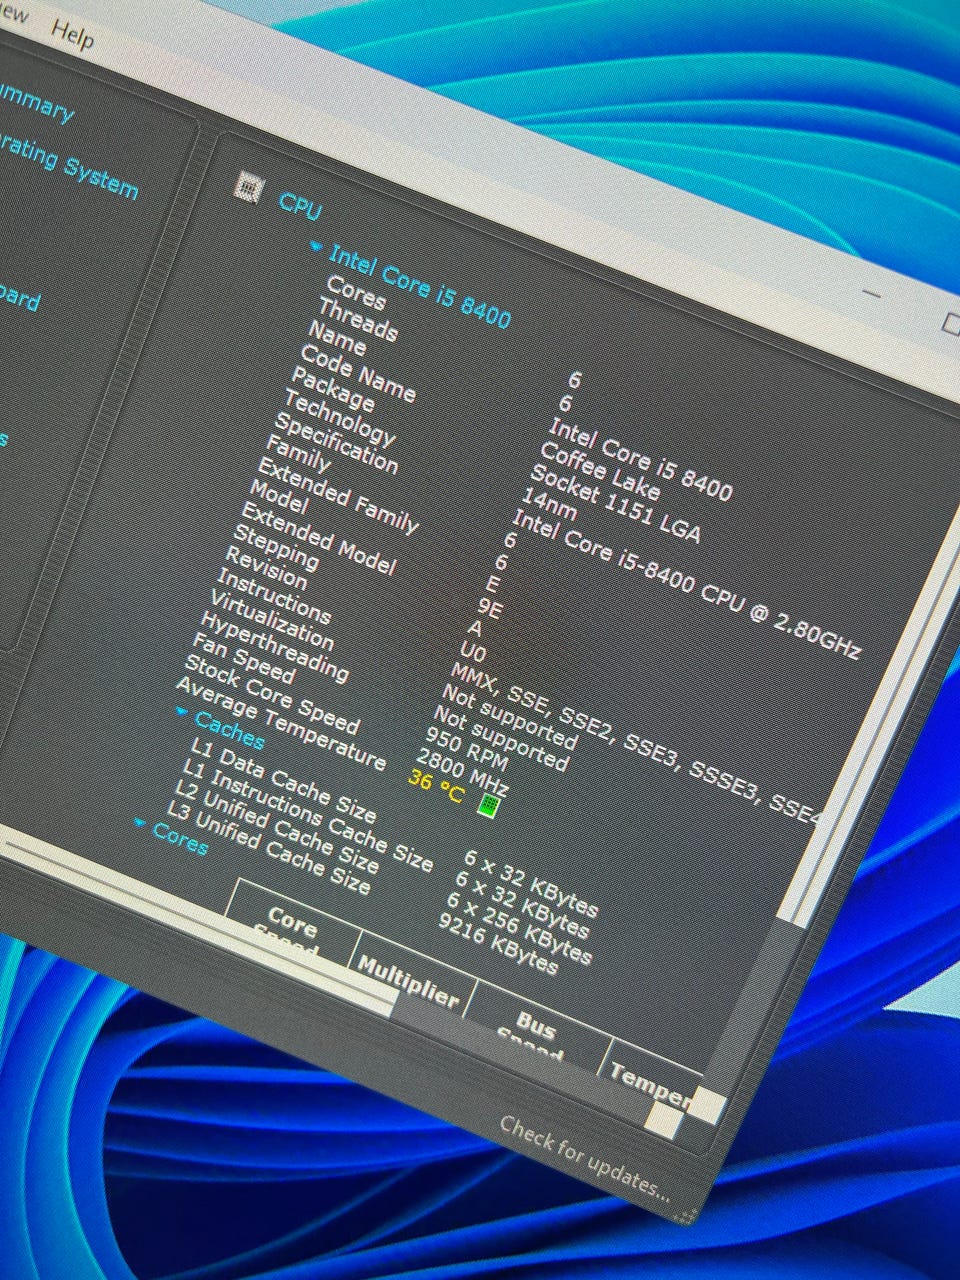The image size is (960, 1280).
Task: Click the Virtualization label
Action: (x=271, y=620)
